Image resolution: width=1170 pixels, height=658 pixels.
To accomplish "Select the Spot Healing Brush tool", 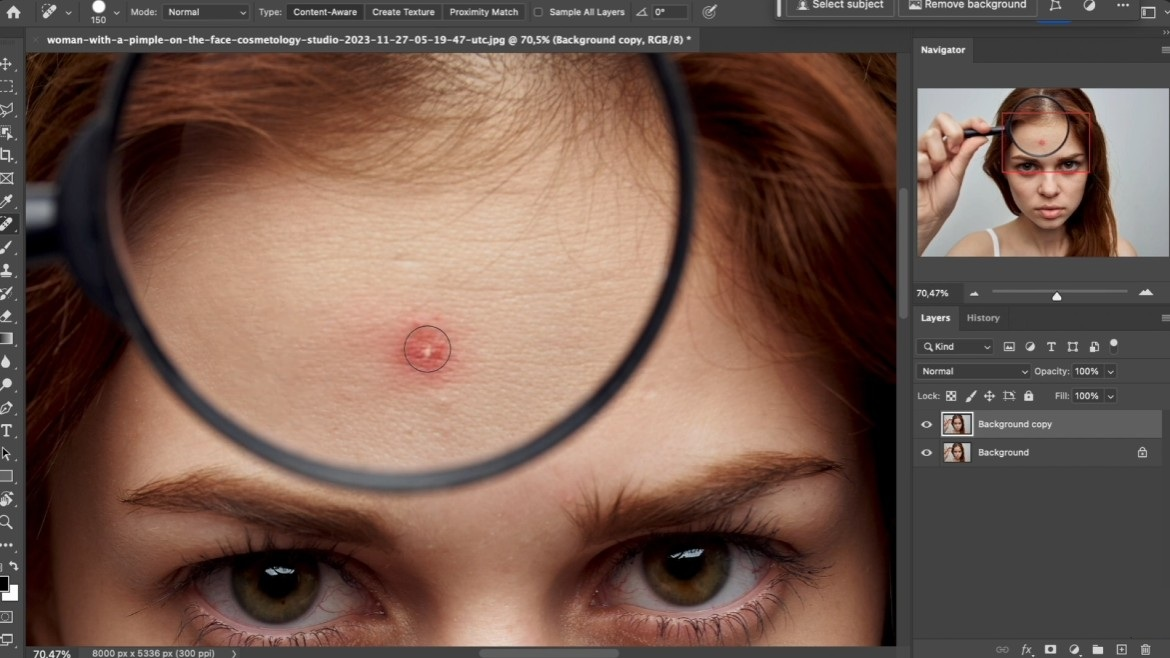I will point(7,224).
